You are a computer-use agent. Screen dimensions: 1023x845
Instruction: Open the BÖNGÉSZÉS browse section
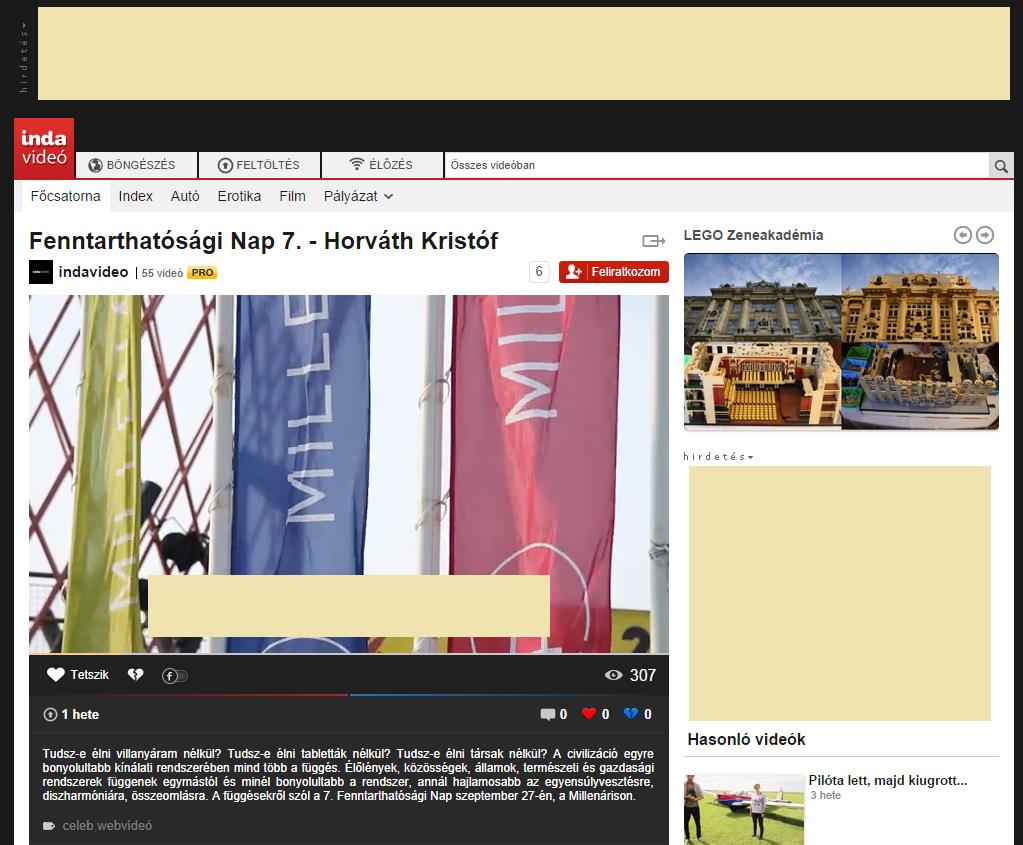[136, 165]
